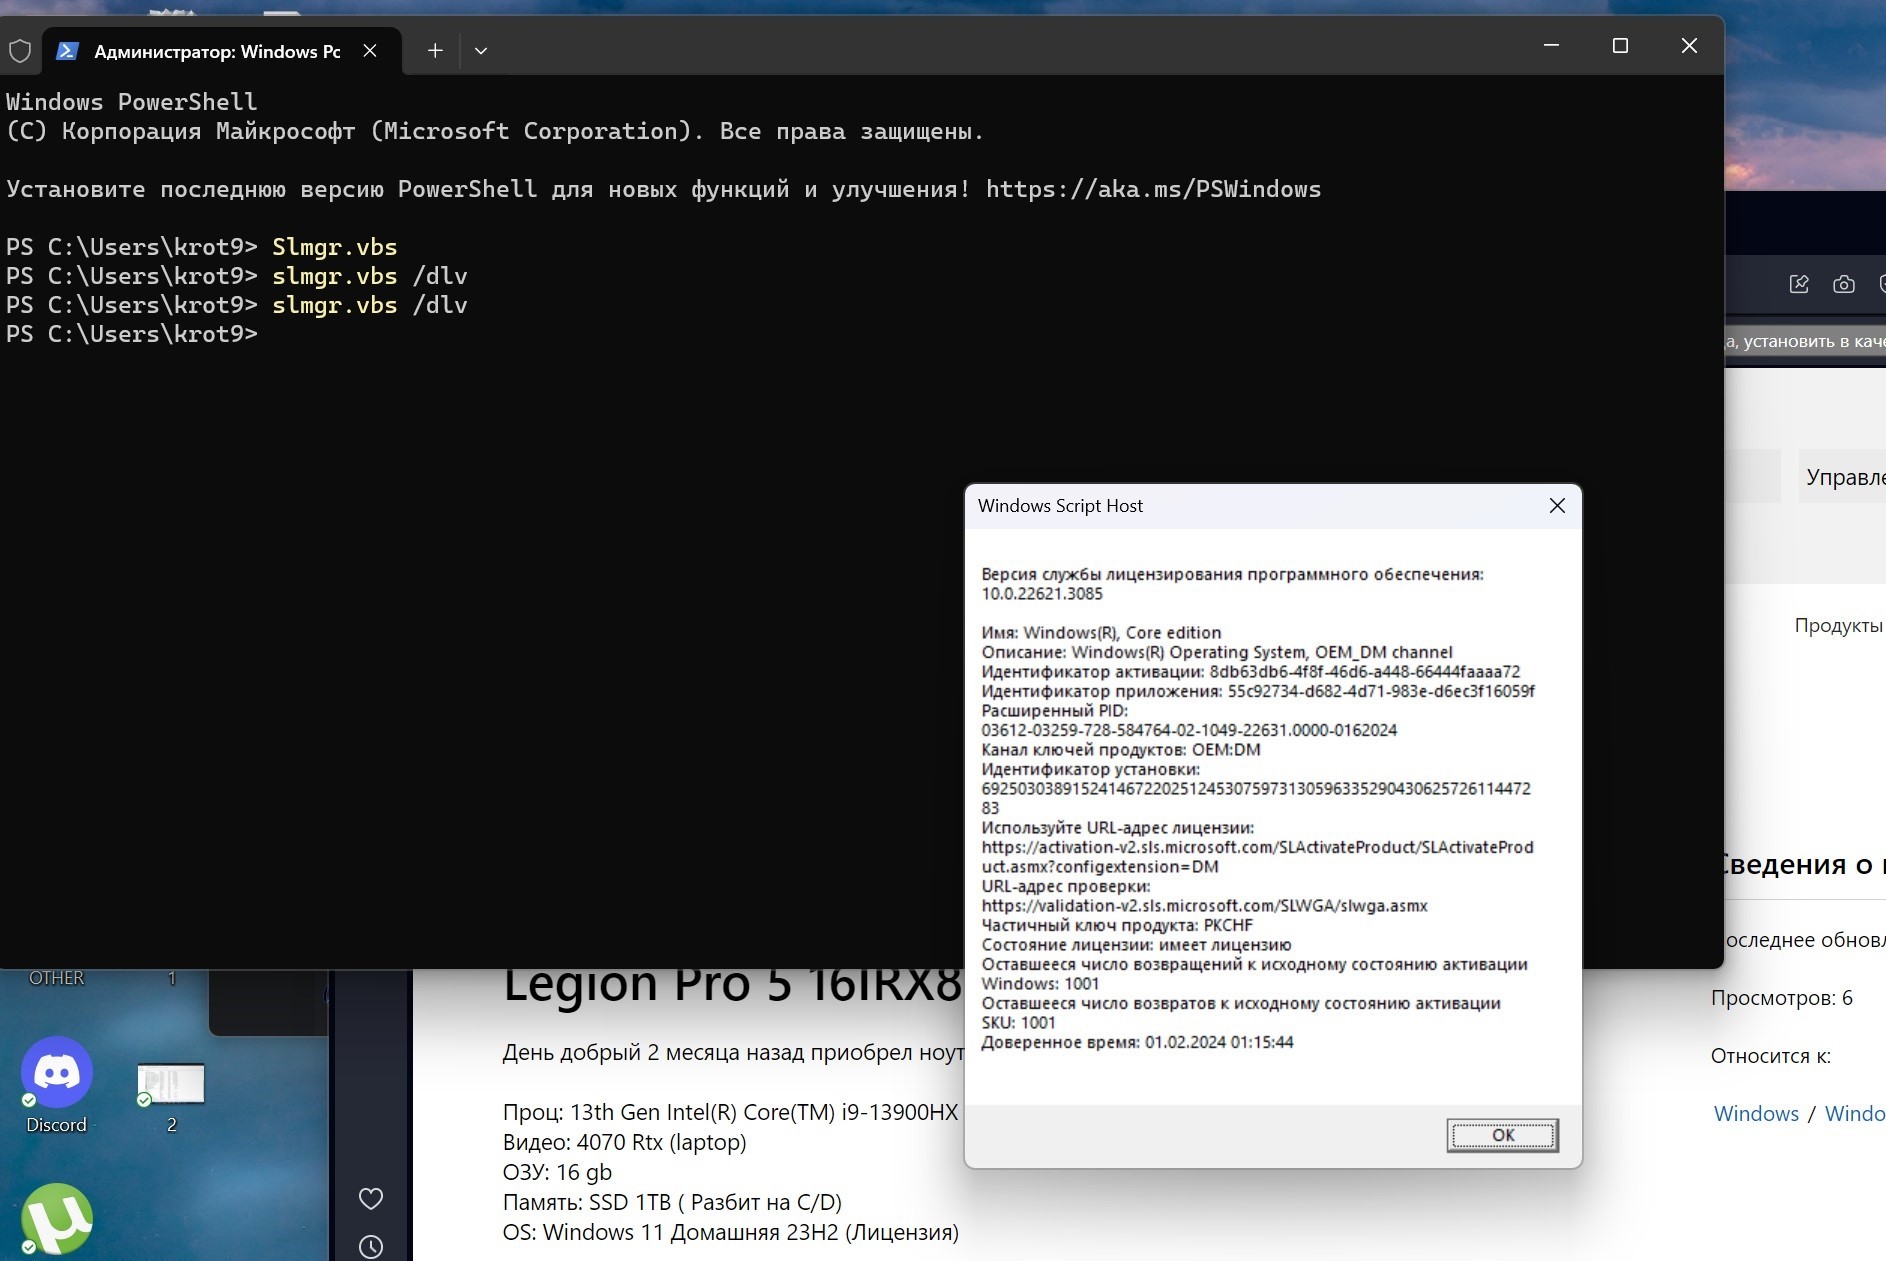Click the clock history icon in sidebar
This screenshot has height=1261, width=1886.
coord(371,1247)
